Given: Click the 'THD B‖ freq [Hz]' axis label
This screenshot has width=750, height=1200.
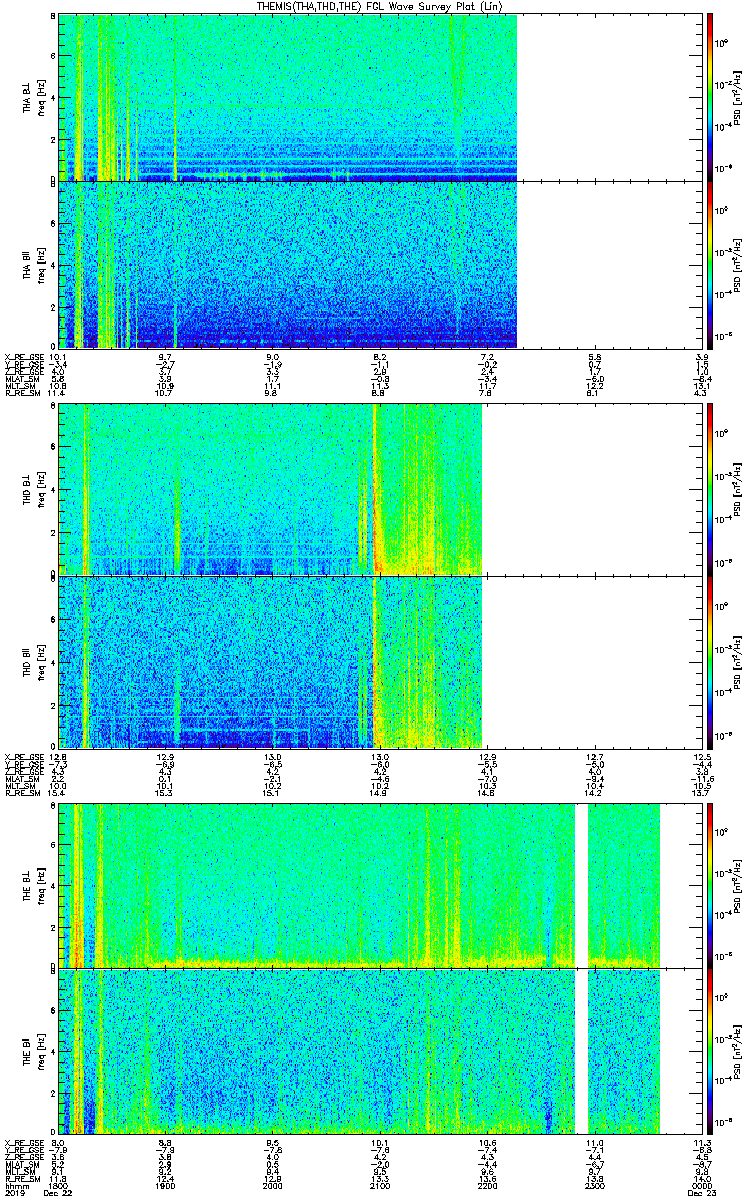Looking at the screenshot, I should pyautogui.click(x=34, y=661).
